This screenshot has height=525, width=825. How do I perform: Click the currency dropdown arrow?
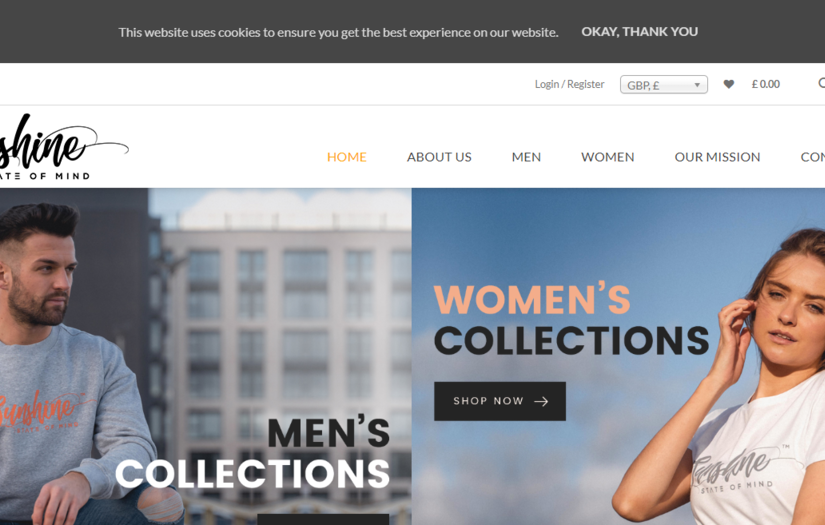point(697,85)
